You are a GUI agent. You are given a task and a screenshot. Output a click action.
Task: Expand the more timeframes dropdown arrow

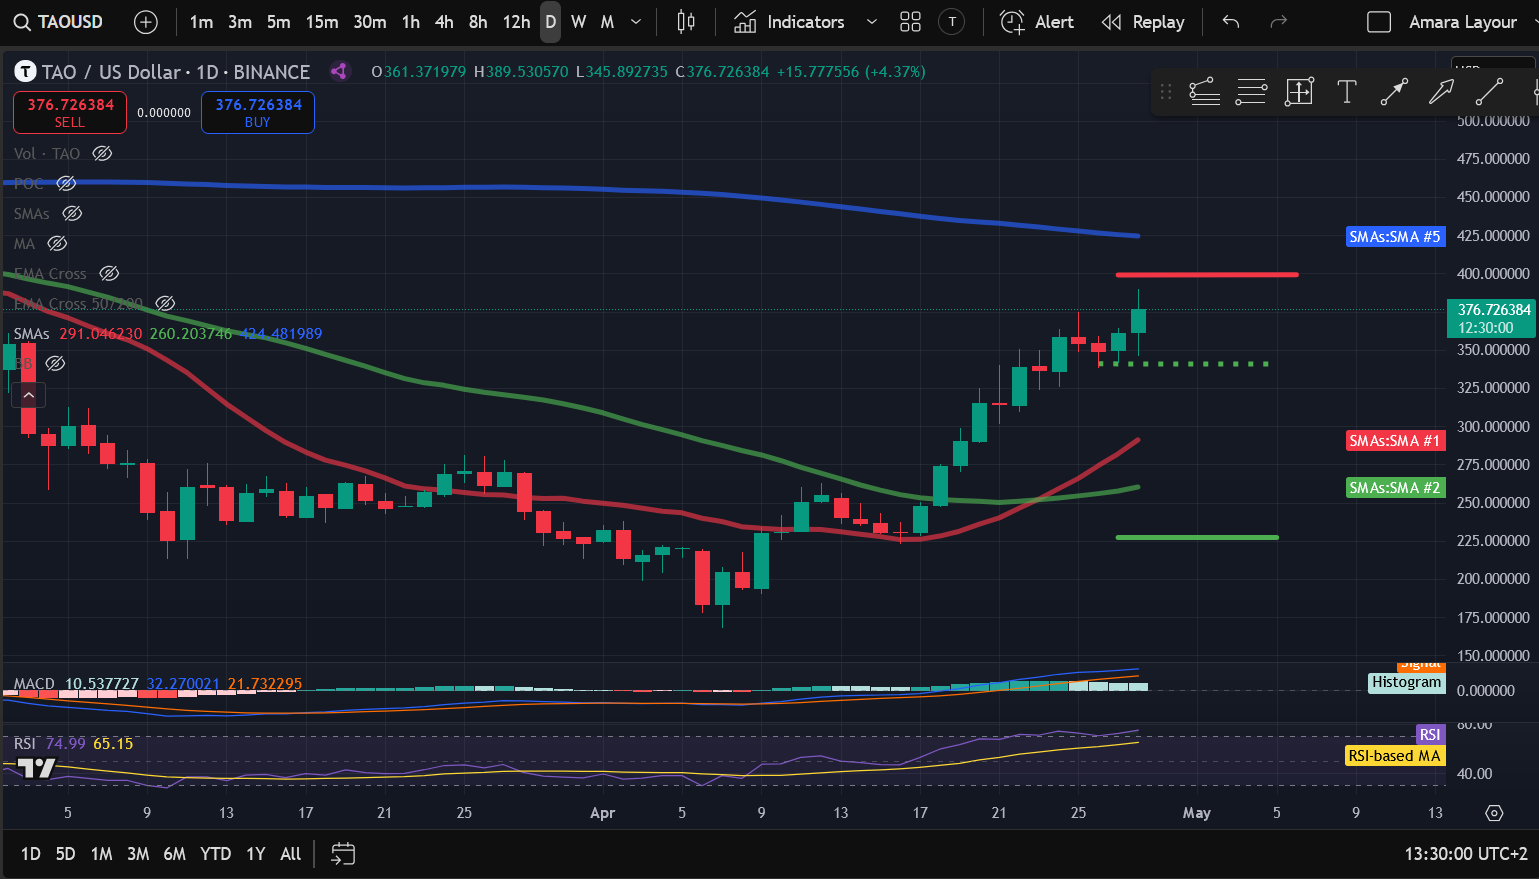(x=636, y=22)
